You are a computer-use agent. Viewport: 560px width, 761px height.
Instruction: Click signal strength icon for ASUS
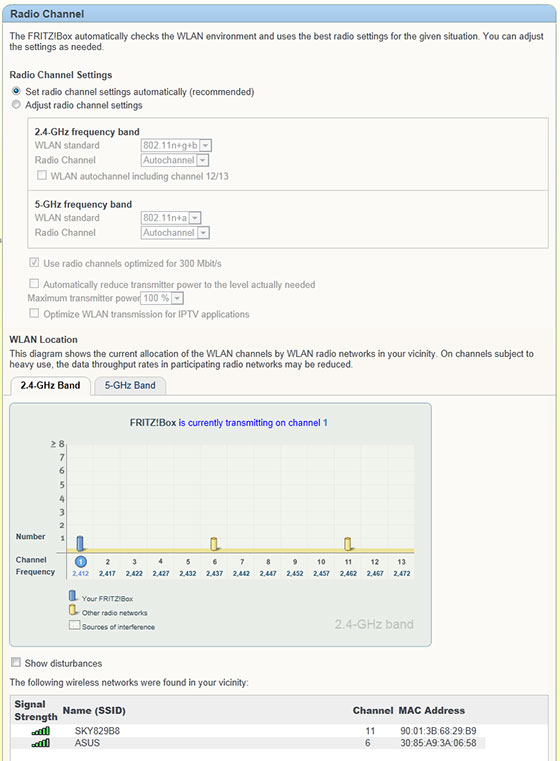pos(41,743)
